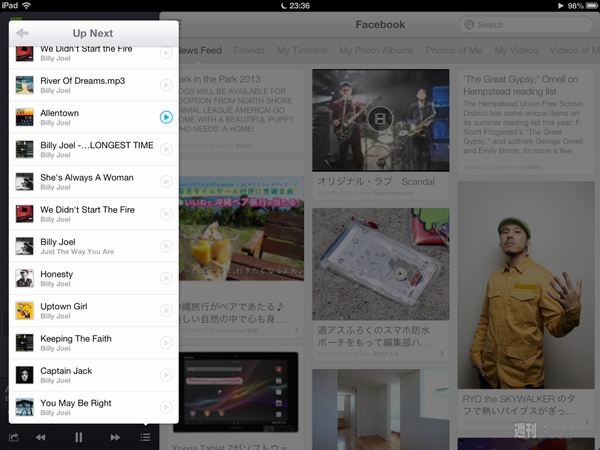The height and width of the screenshot is (450, 600).
Task: Click the Search field in Facebook header
Action: click(525, 25)
